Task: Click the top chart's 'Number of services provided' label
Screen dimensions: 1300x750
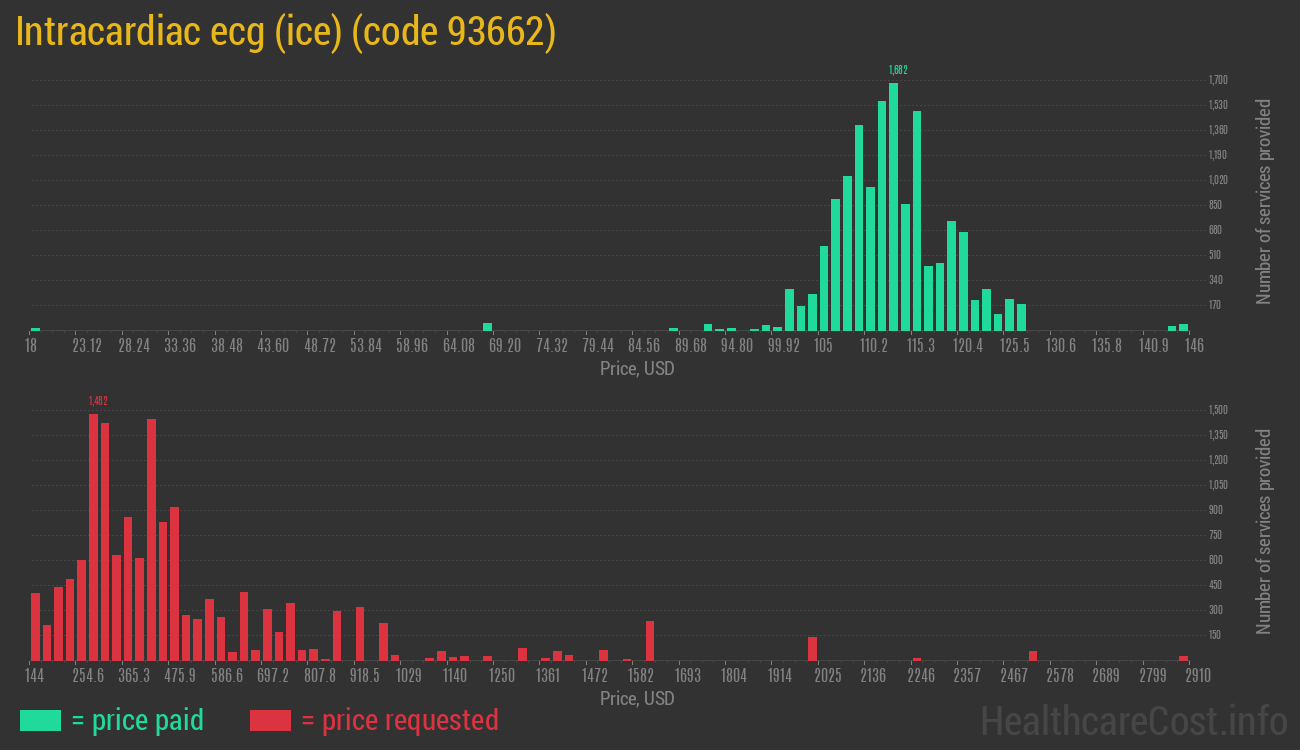Action: [1264, 201]
